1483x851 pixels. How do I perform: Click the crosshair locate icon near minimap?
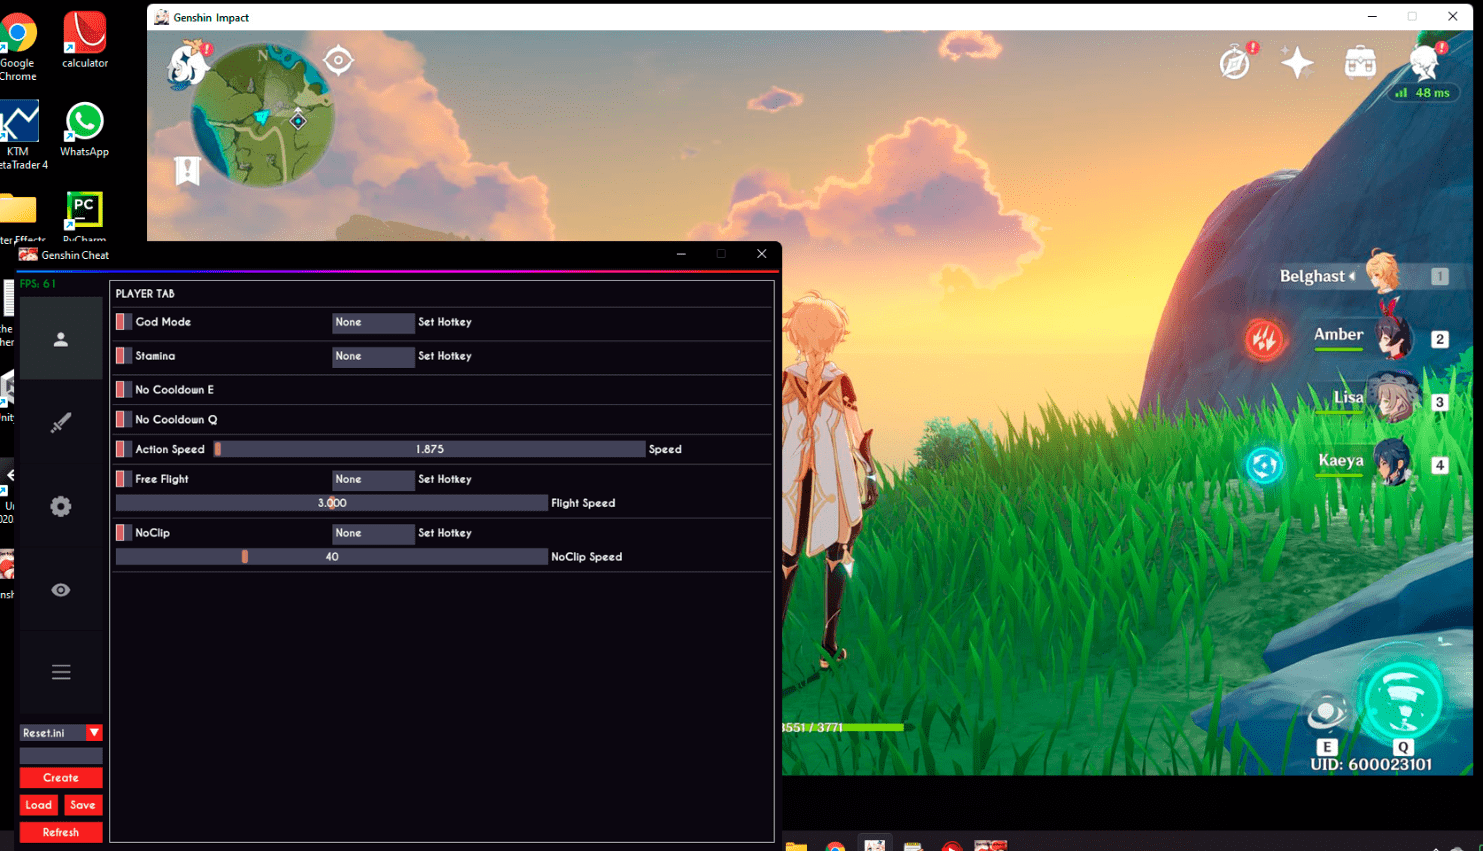tap(339, 60)
